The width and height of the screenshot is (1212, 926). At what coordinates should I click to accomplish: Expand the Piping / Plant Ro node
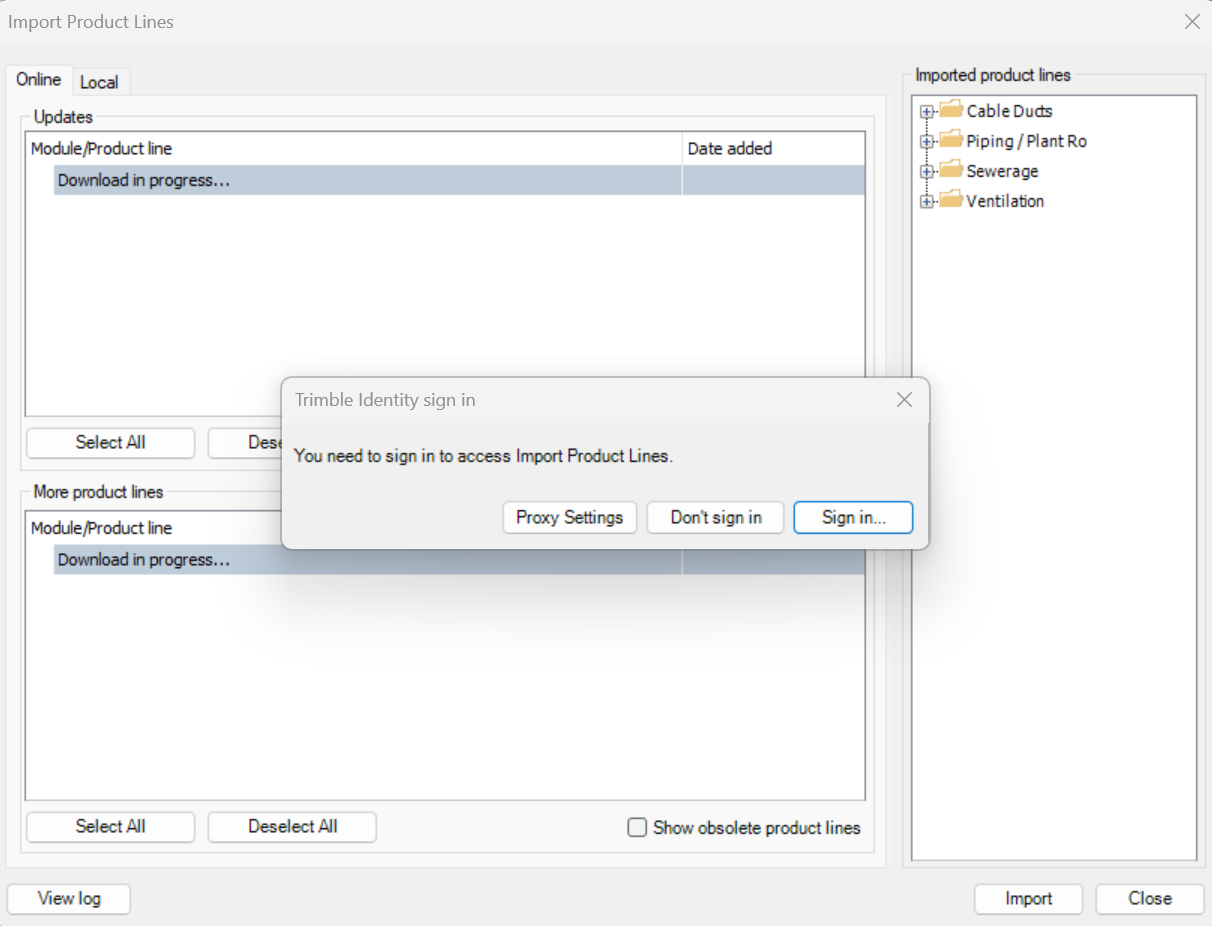926,141
